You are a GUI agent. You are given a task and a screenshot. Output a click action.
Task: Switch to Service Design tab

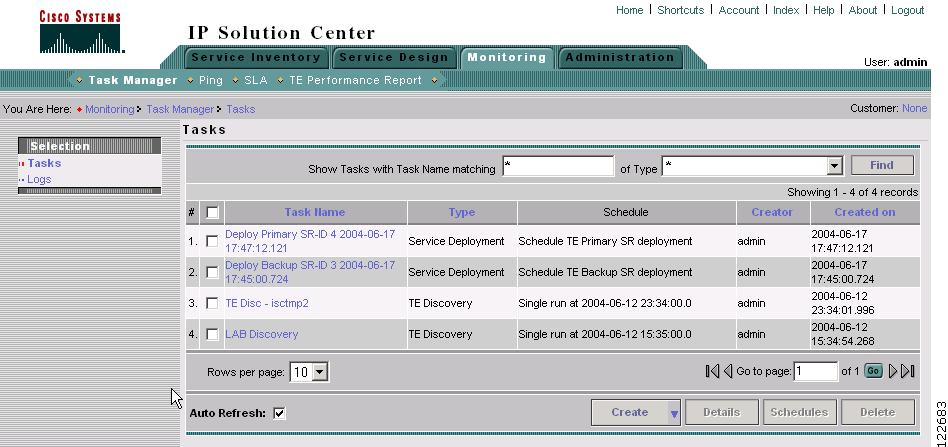coord(394,57)
